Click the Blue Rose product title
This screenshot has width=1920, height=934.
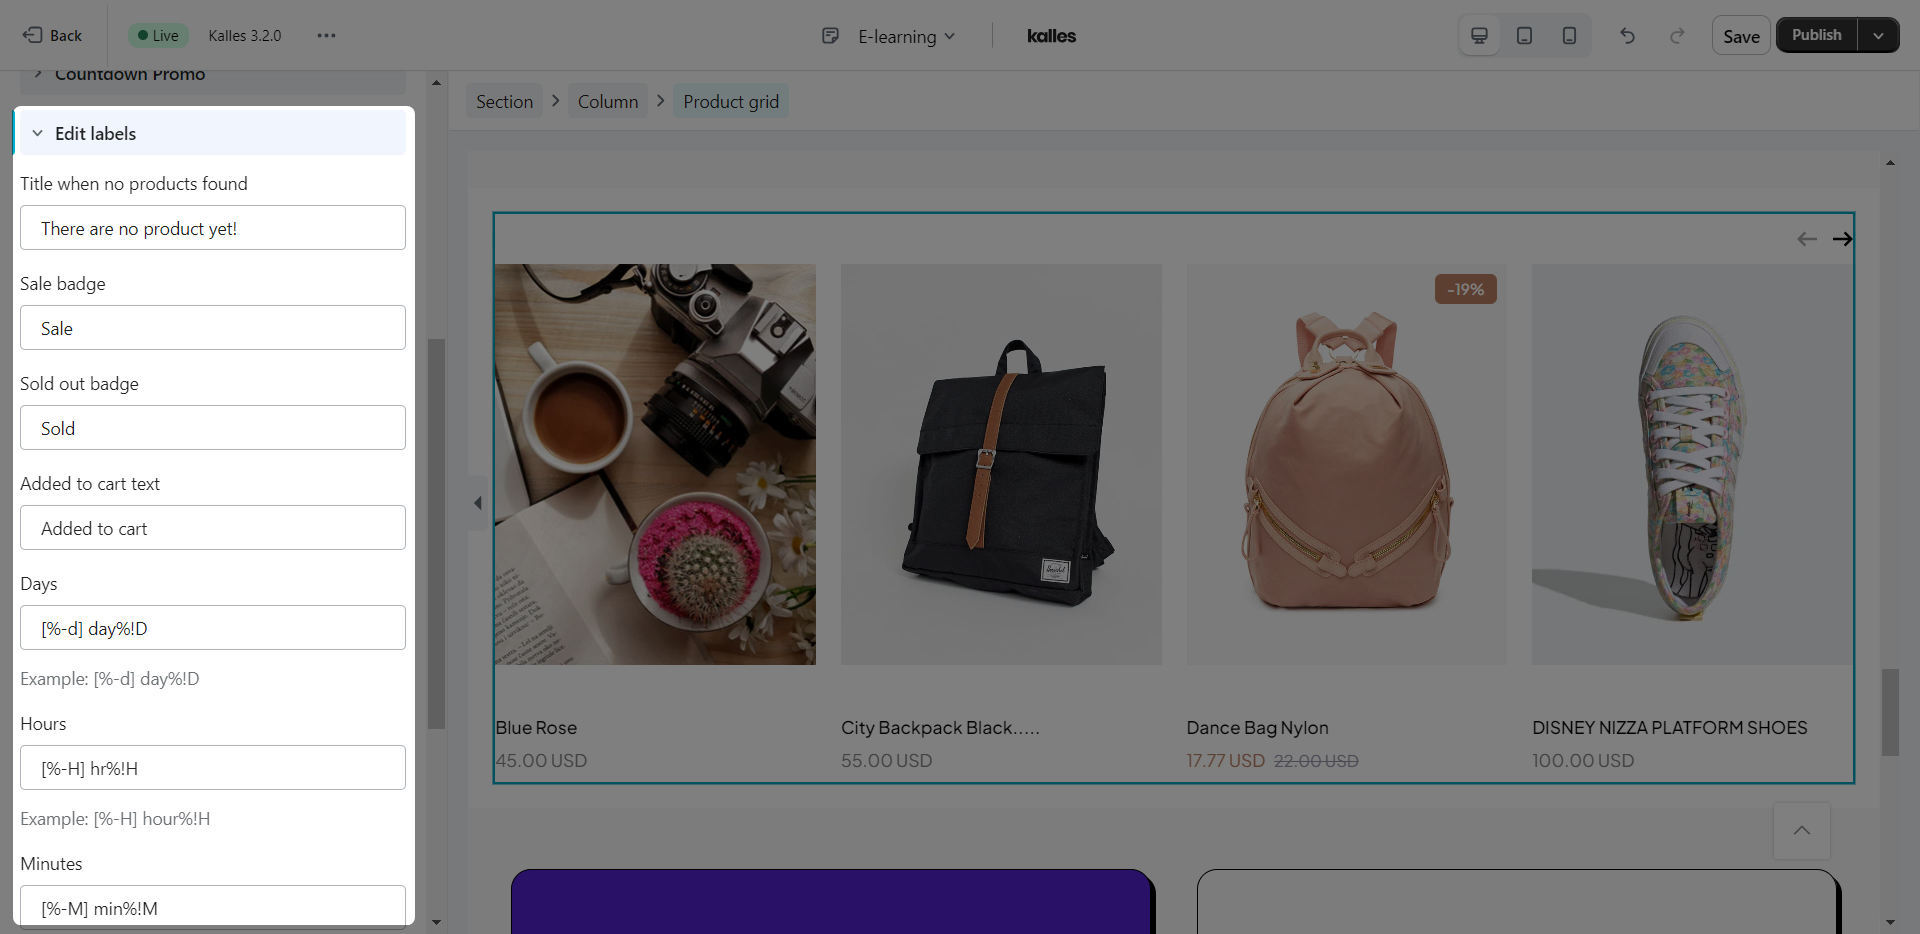pyautogui.click(x=536, y=728)
